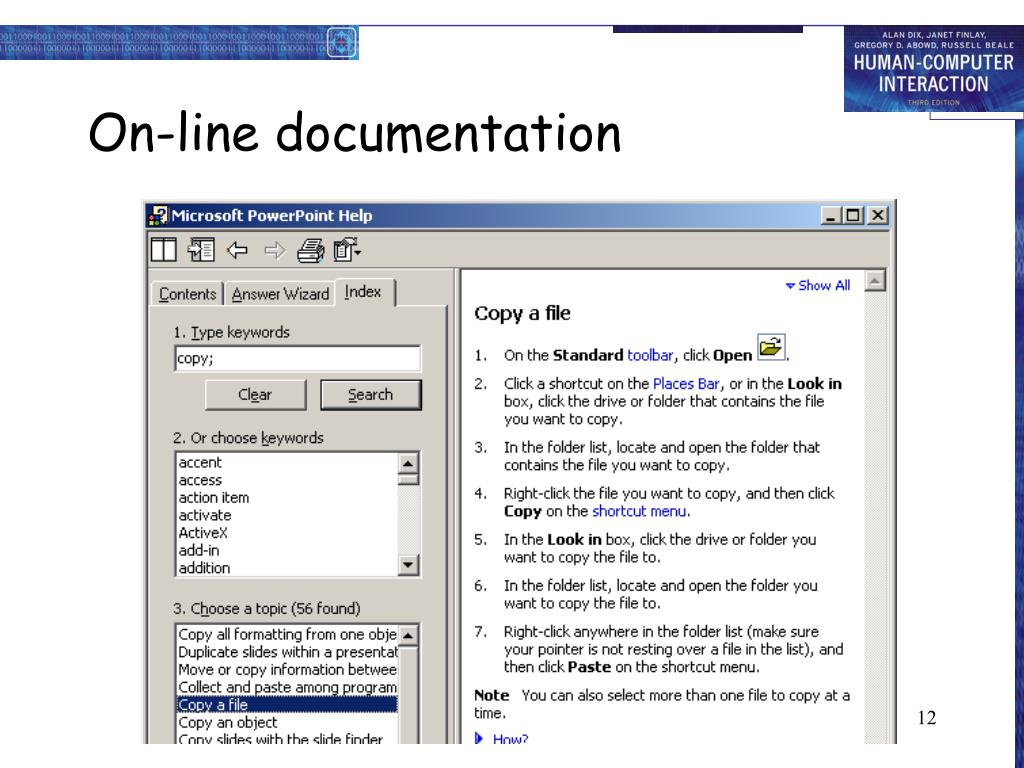Click the PowerPoint Help title bar icon
The image size is (1024, 768).
pyautogui.click(x=158, y=216)
